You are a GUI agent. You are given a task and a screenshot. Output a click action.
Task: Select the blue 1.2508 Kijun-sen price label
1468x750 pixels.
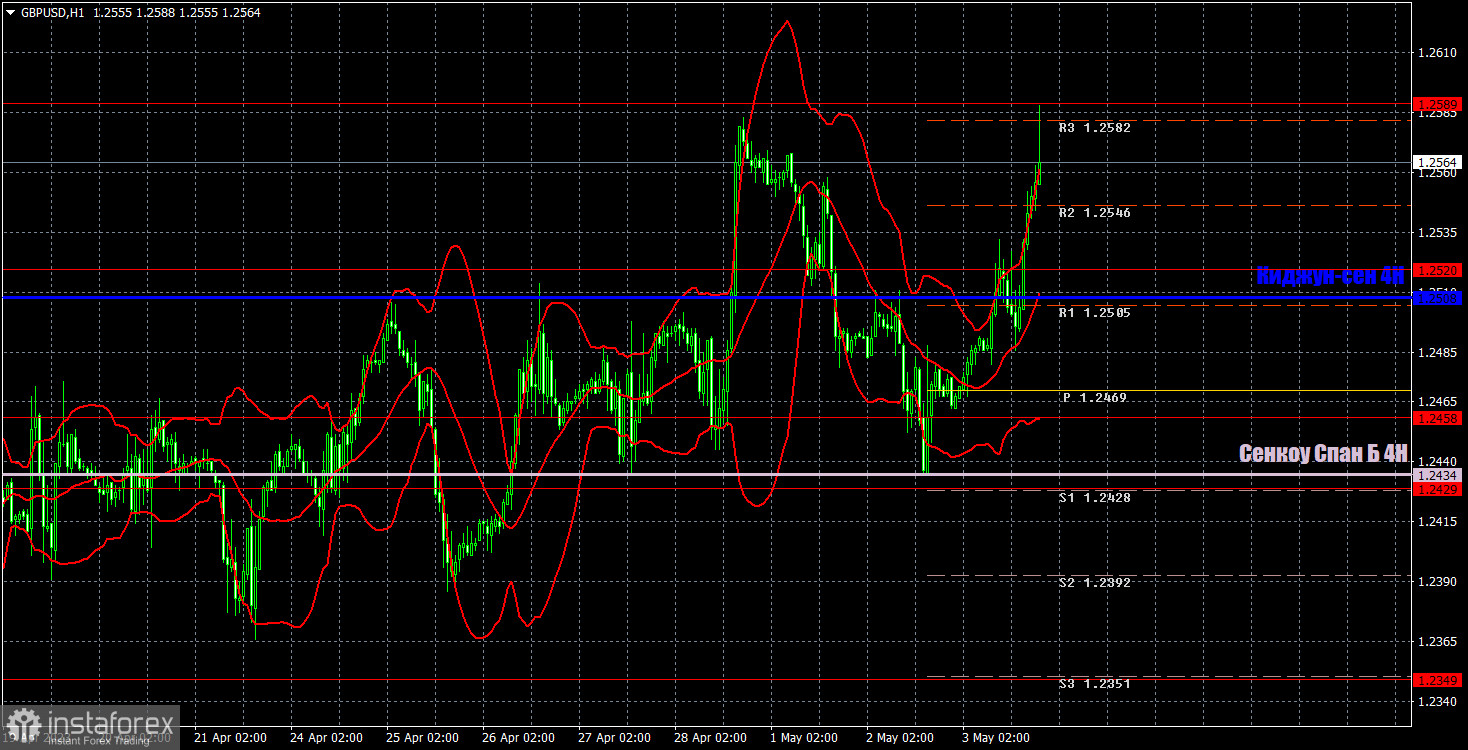(1438, 298)
